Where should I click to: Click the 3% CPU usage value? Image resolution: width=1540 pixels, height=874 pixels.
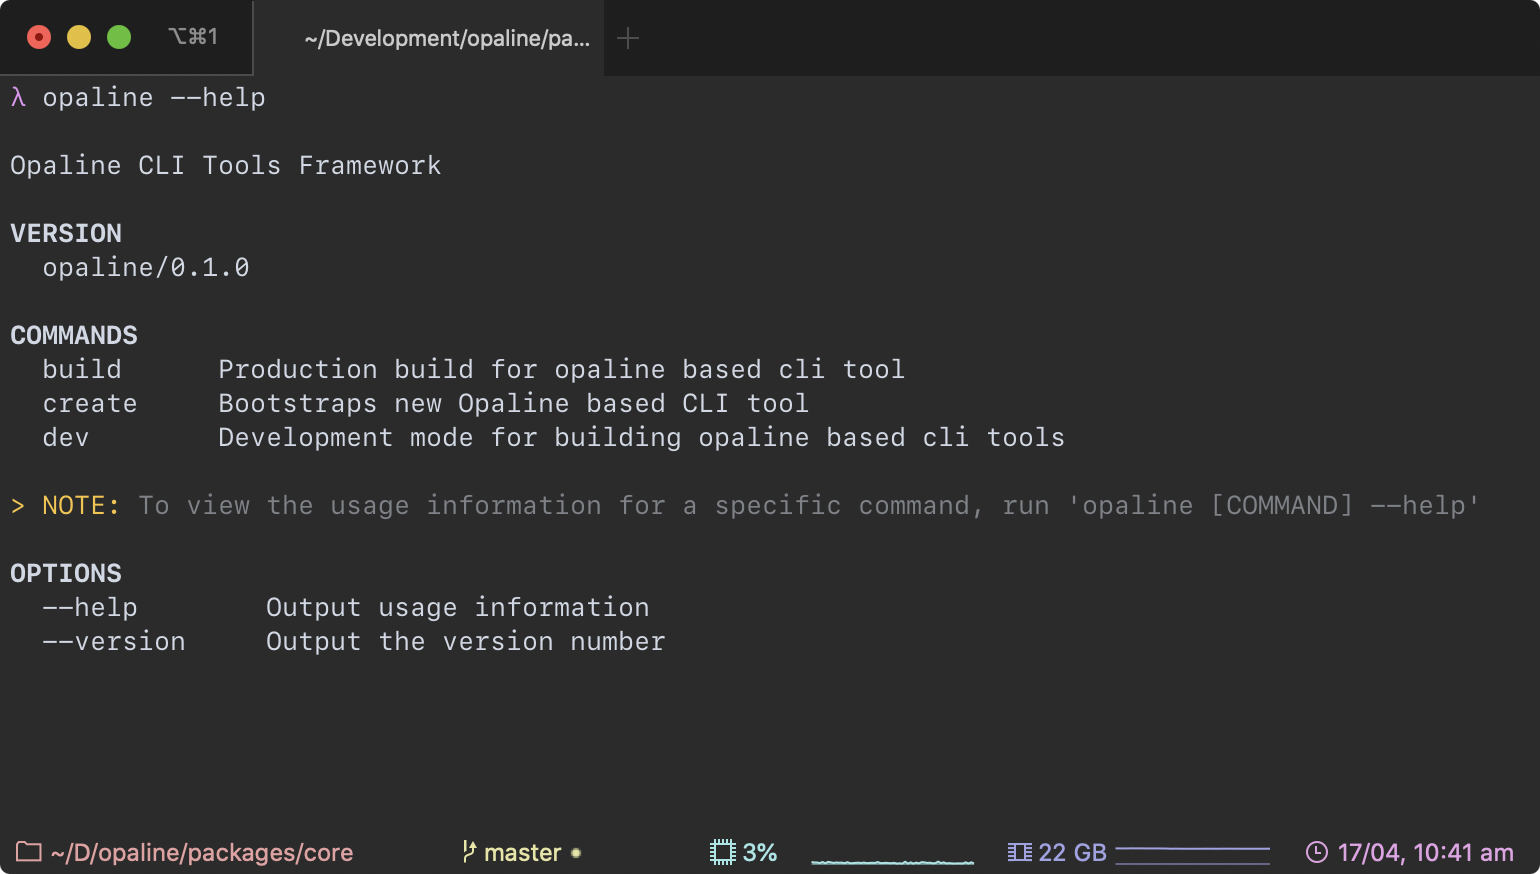pyautogui.click(x=760, y=853)
